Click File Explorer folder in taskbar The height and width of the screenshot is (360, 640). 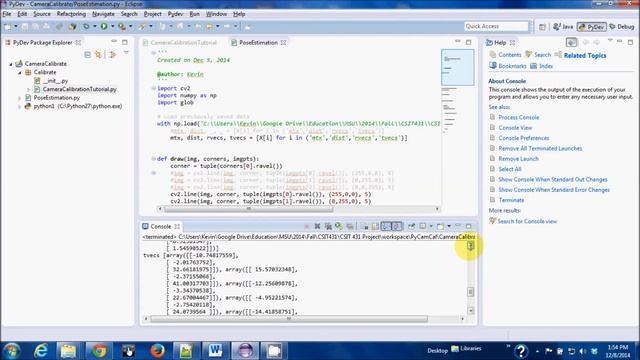tap(69, 351)
